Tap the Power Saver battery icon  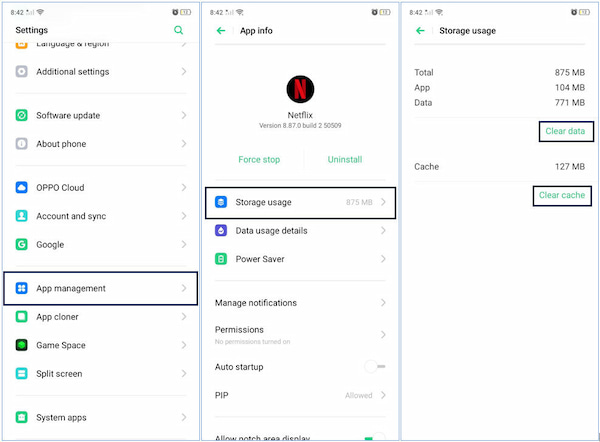(222, 259)
